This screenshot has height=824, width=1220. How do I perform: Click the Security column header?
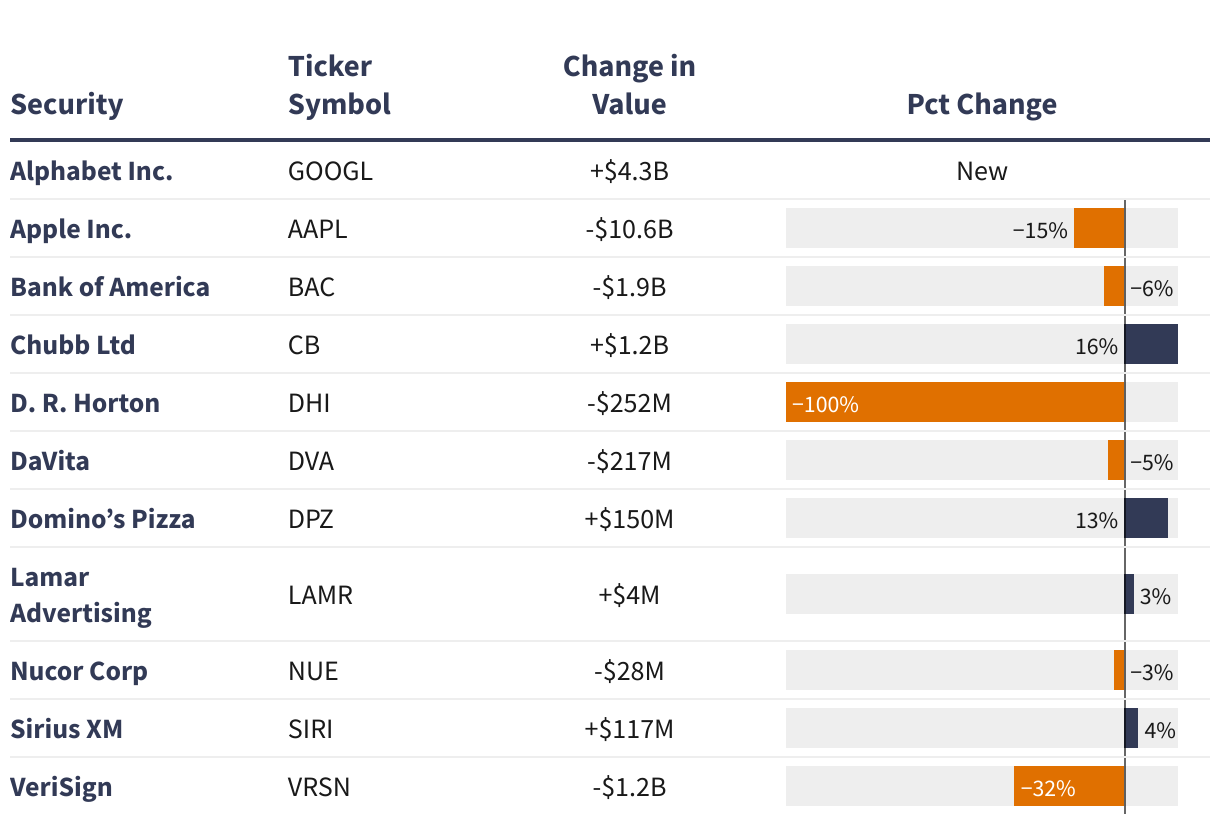tap(67, 104)
